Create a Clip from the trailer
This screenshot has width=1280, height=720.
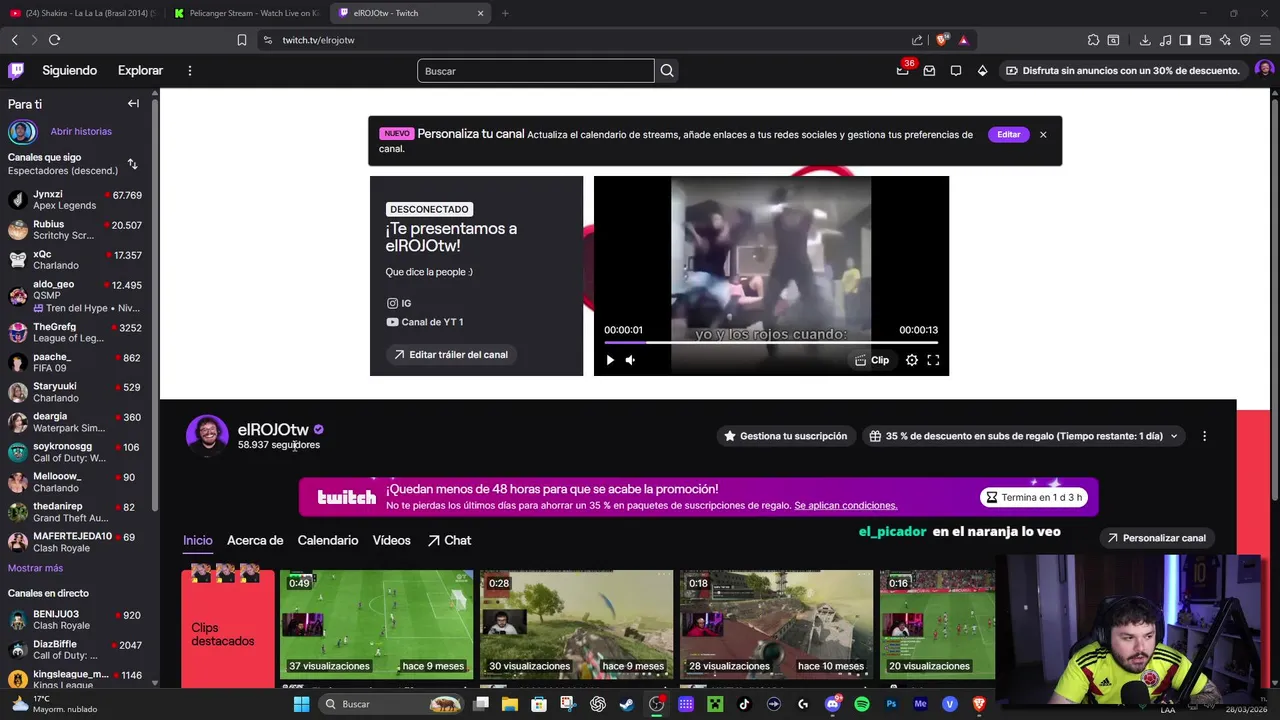click(x=872, y=360)
